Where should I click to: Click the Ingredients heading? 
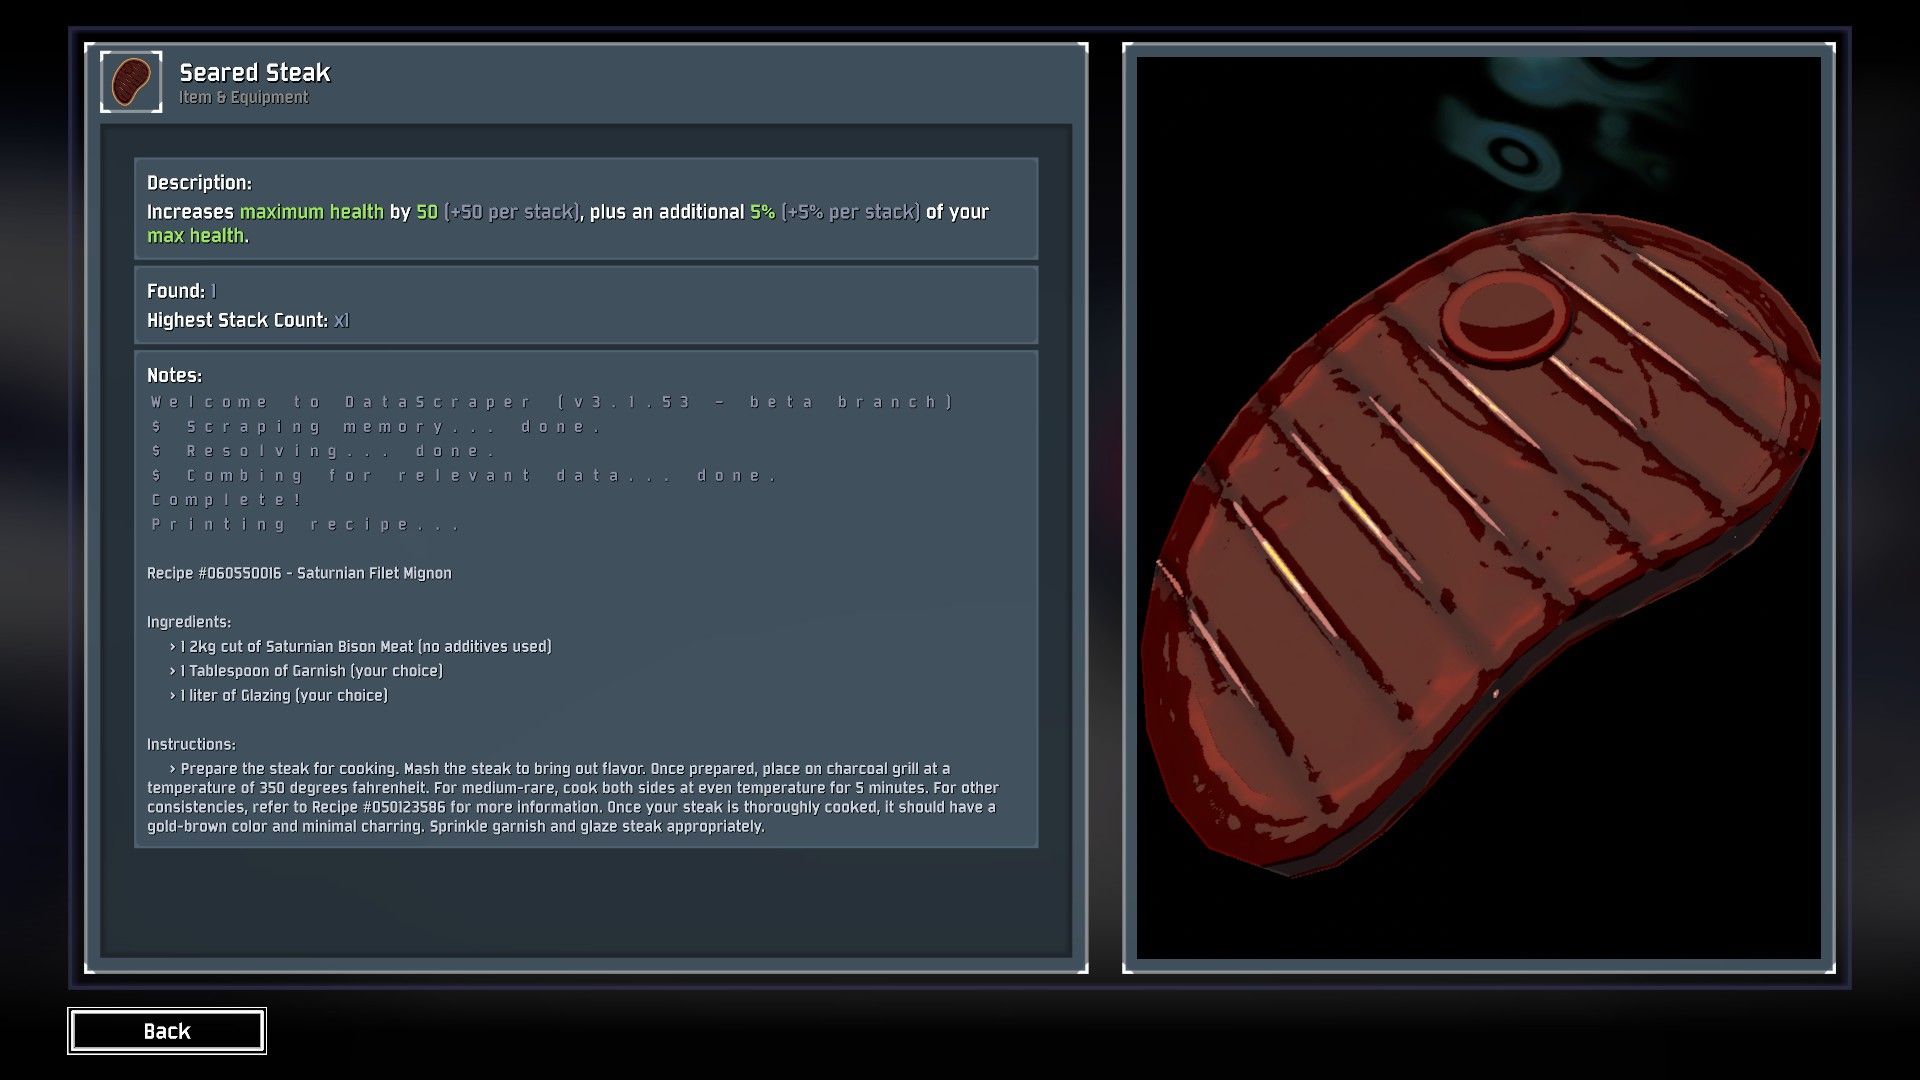(x=188, y=622)
